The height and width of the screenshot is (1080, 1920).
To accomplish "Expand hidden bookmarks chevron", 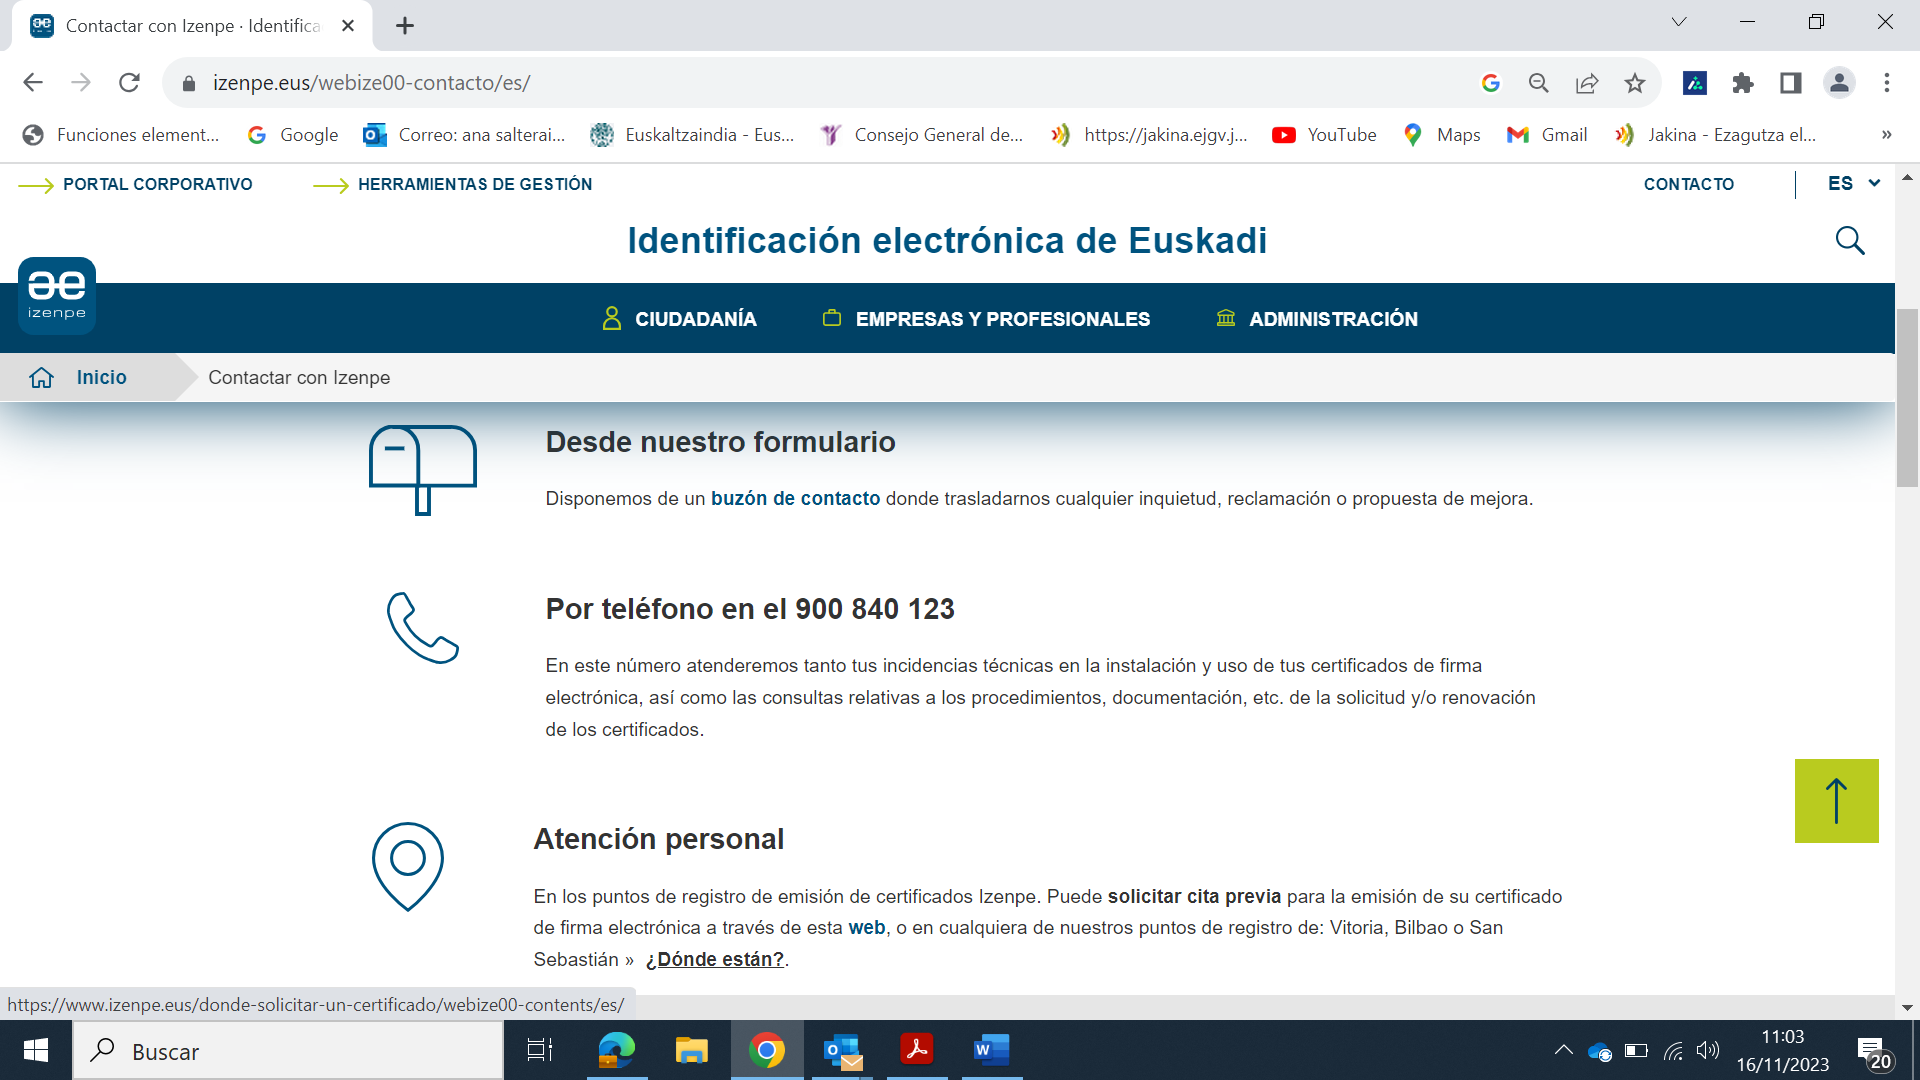I will tap(1886, 135).
